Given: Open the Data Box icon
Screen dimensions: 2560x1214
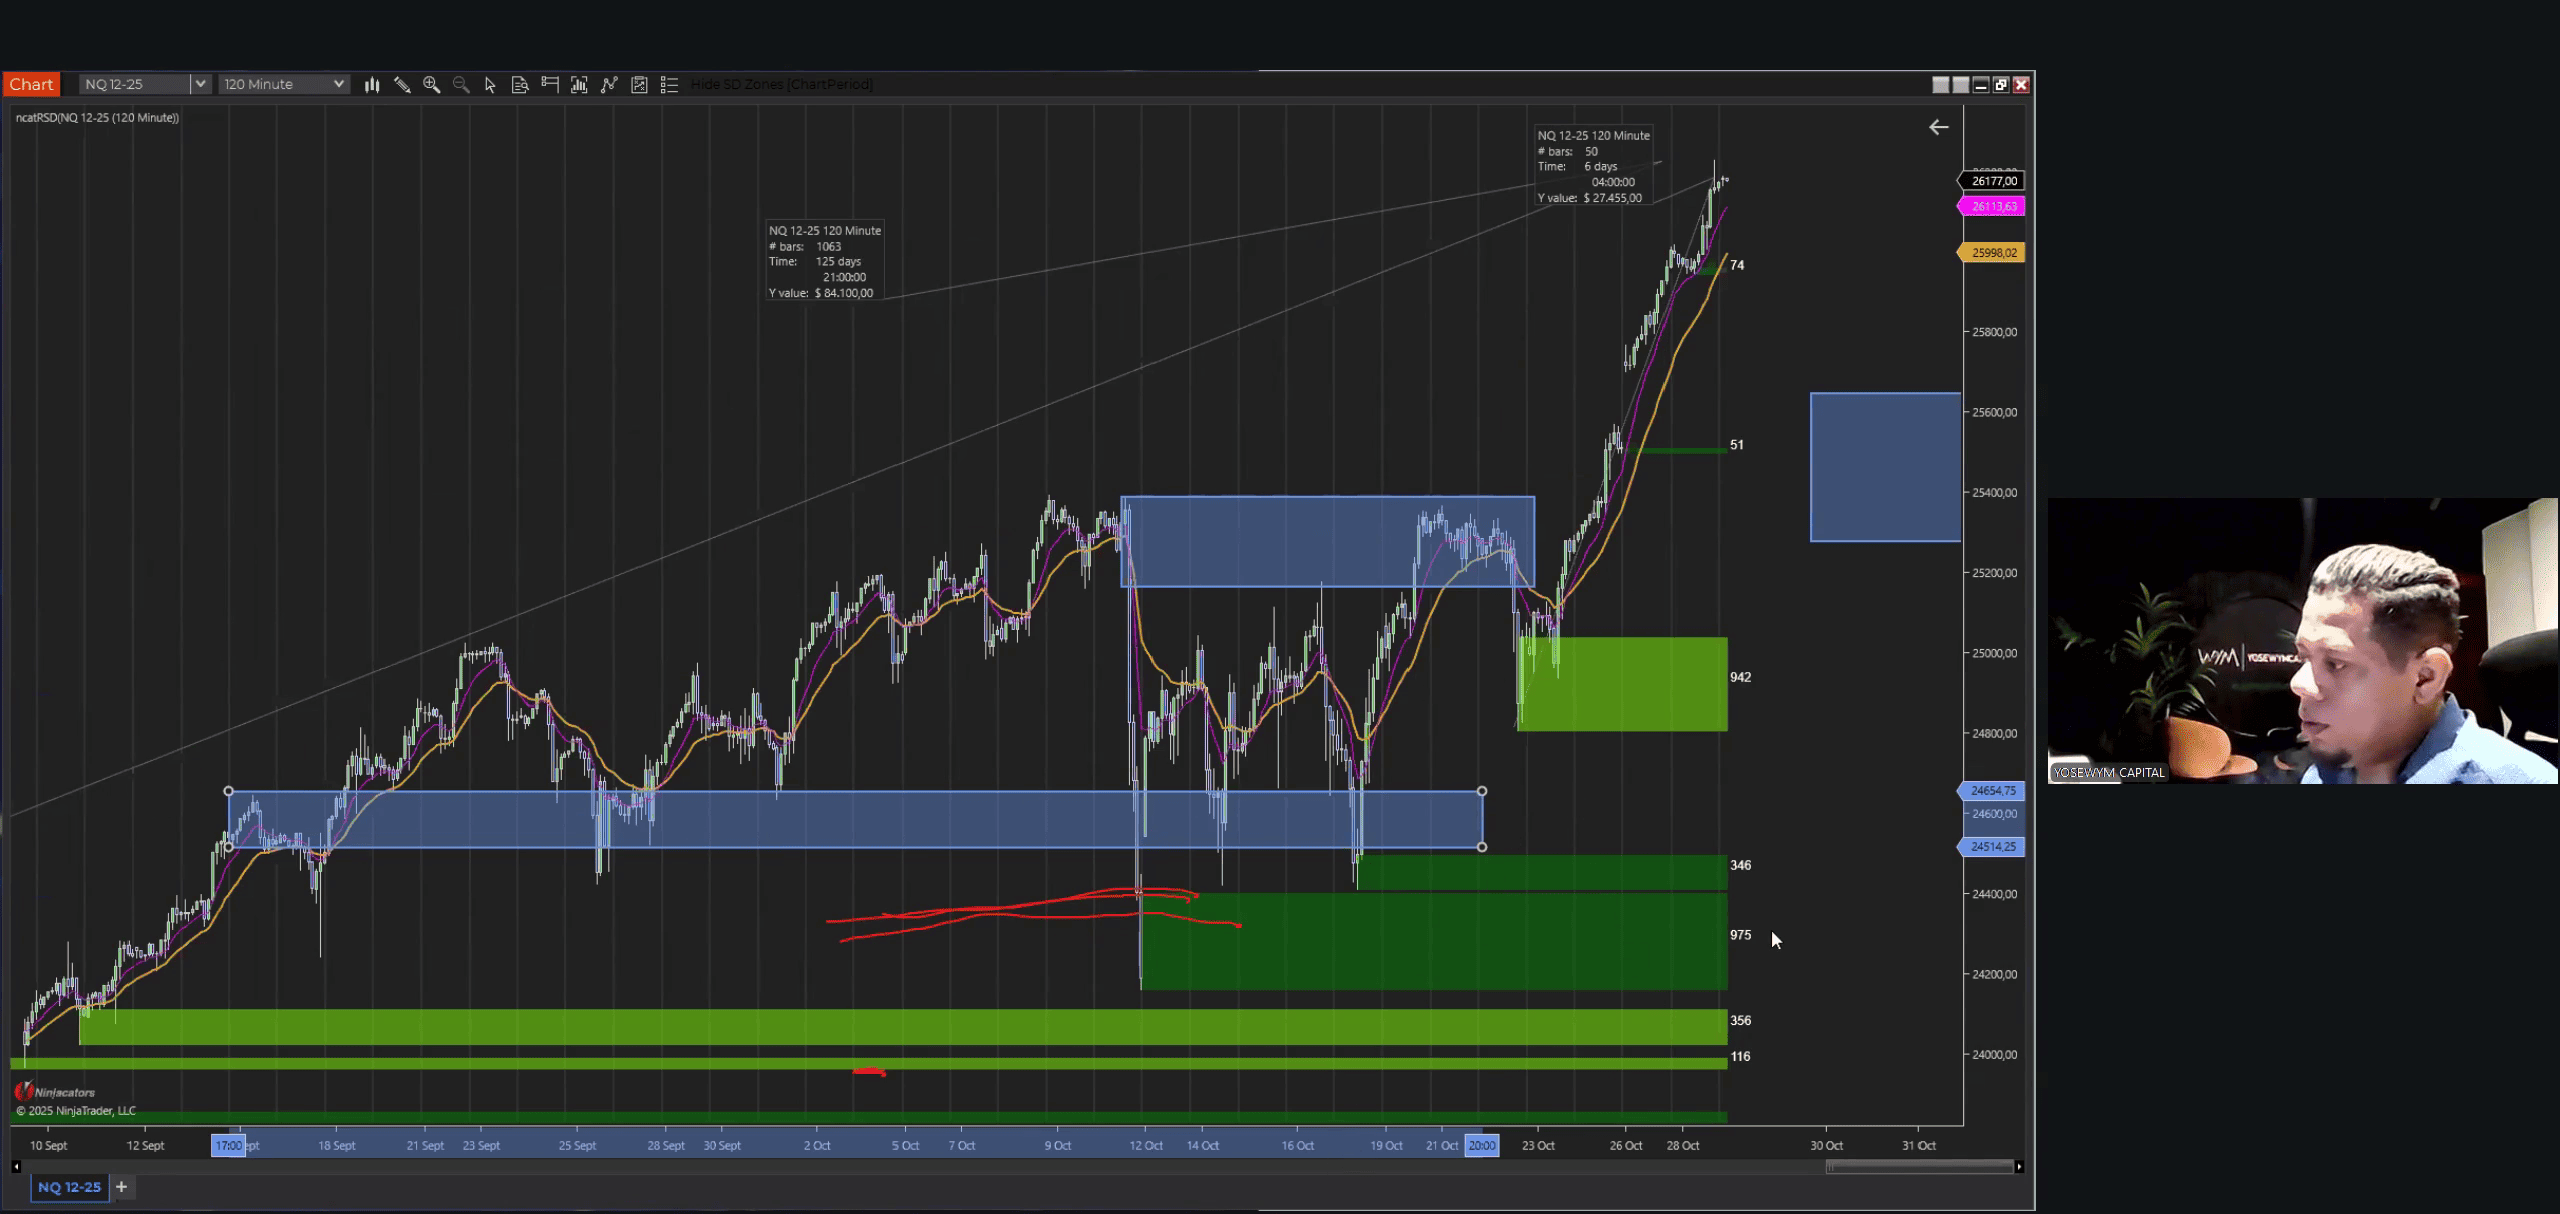Looking at the screenshot, I should [x=520, y=85].
